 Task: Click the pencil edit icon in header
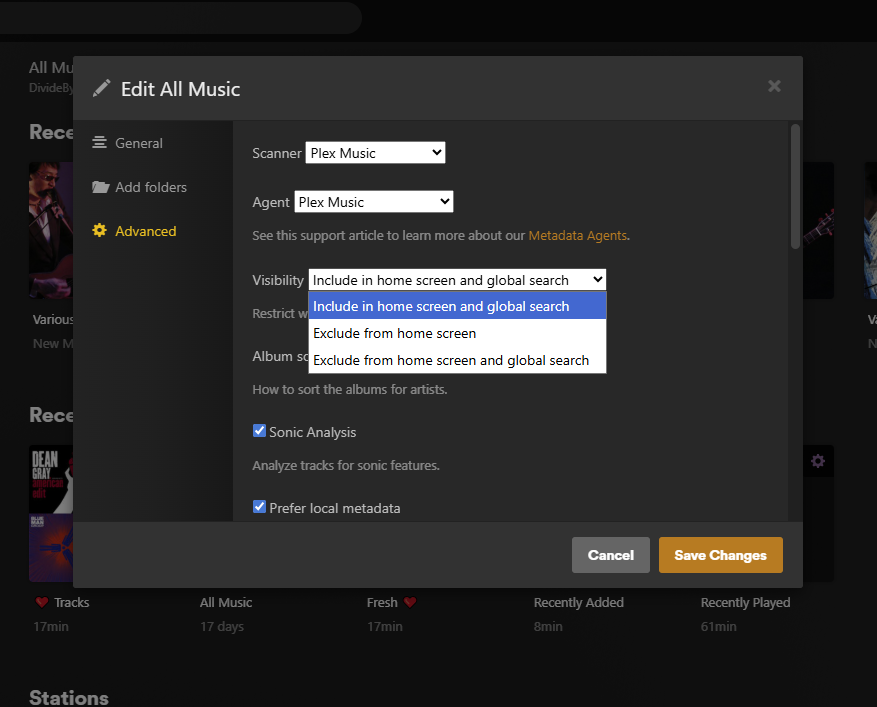click(x=101, y=88)
